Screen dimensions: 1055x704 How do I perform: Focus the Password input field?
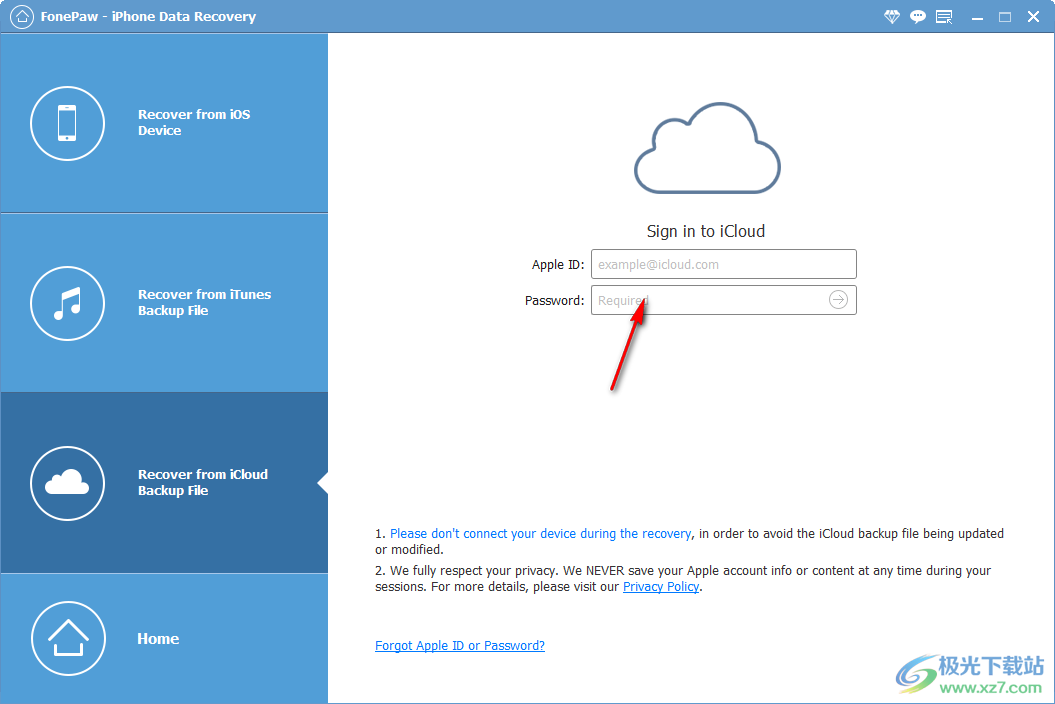click(708, 300)
